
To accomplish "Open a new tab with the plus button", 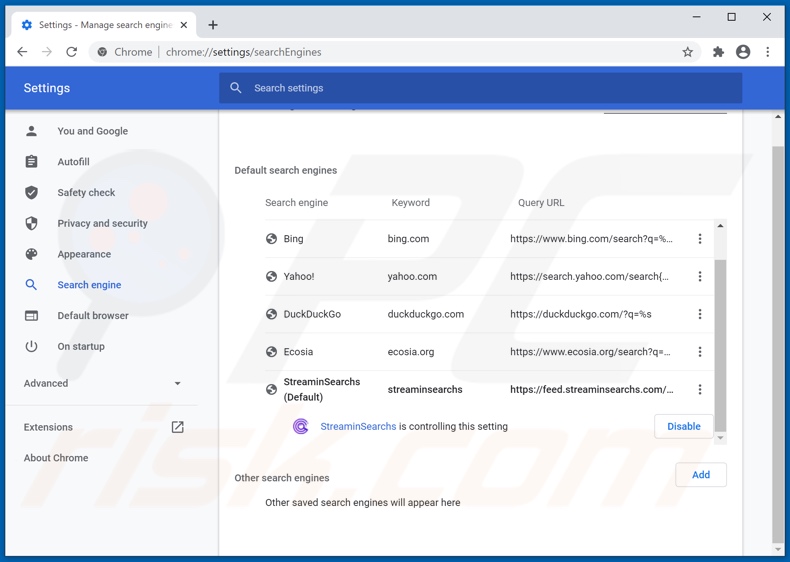I will click(213, 24).
